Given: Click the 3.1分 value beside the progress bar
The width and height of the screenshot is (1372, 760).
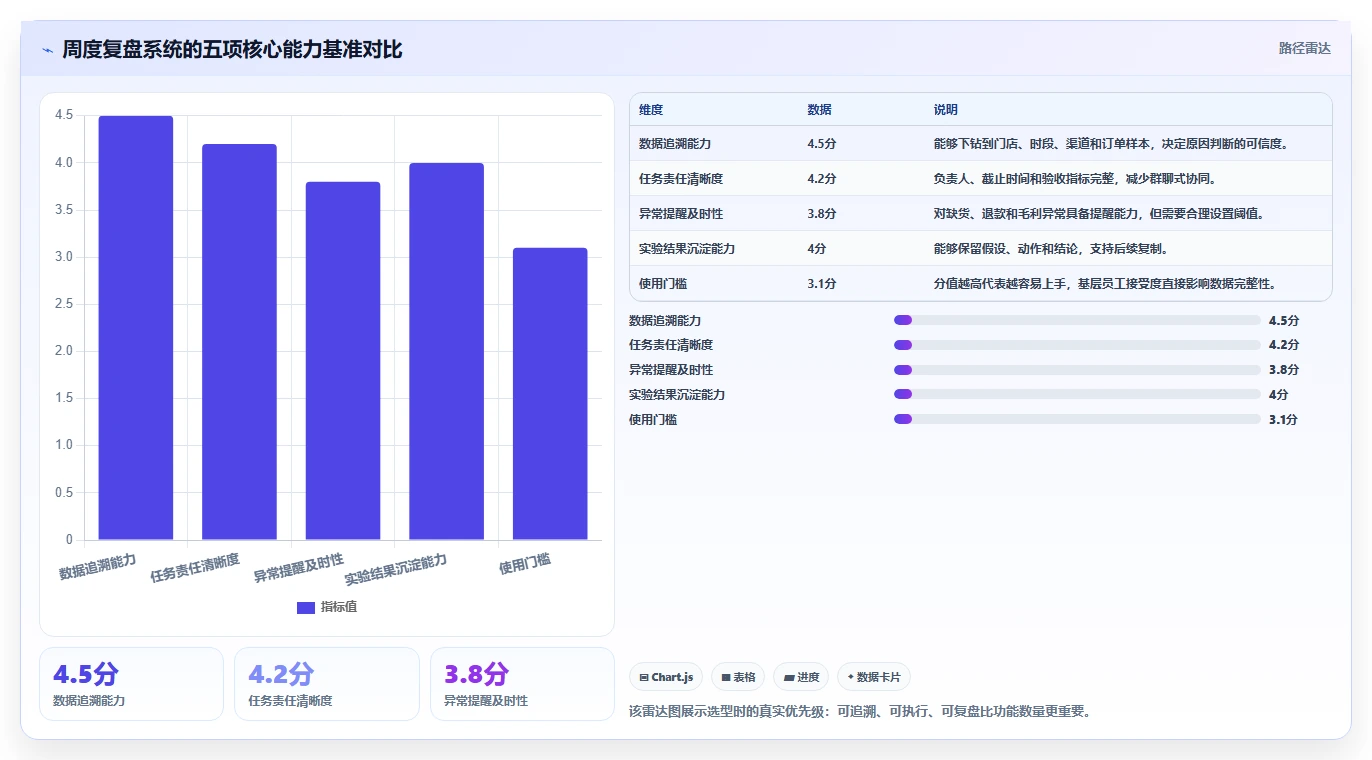Looking at the screenshot, I should [1284, 420].
